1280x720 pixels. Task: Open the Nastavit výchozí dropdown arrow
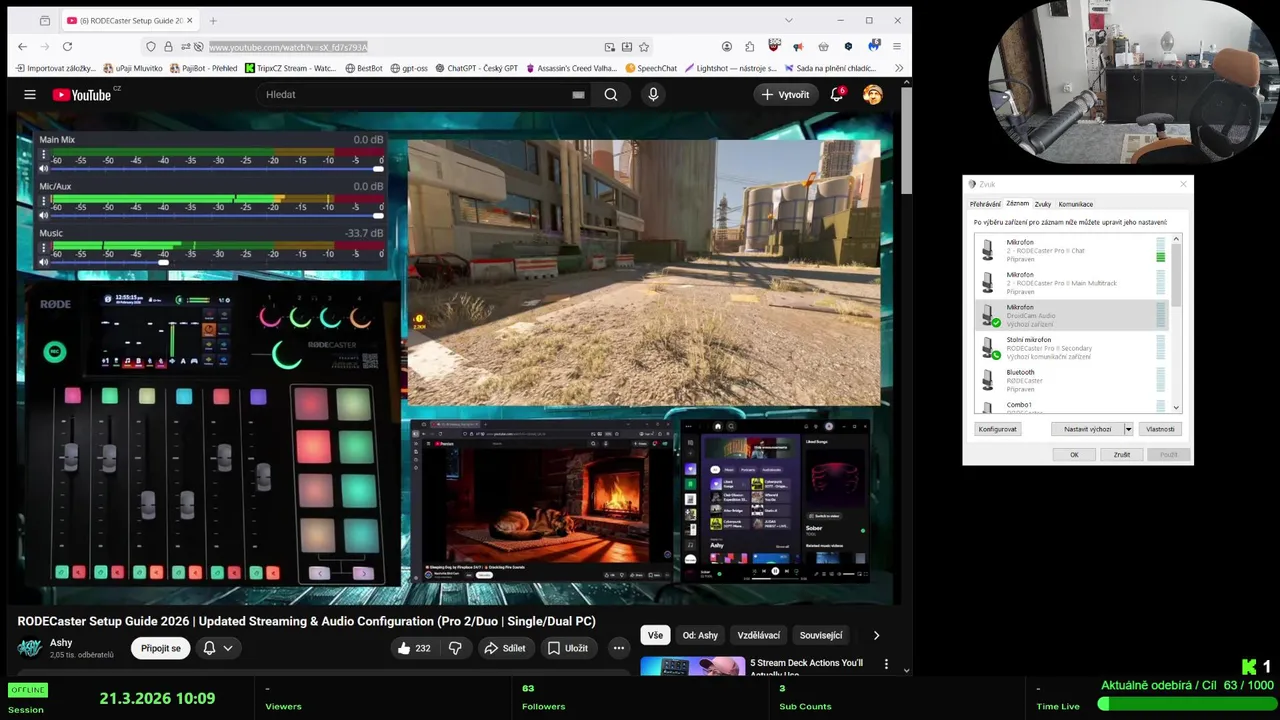coord(1128,429)
